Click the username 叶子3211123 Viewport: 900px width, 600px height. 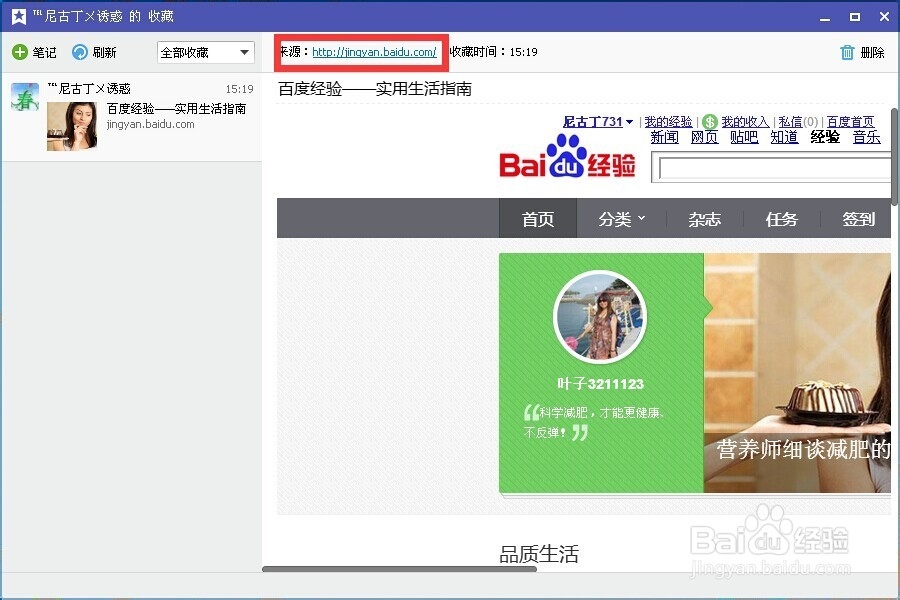[600, 384]
